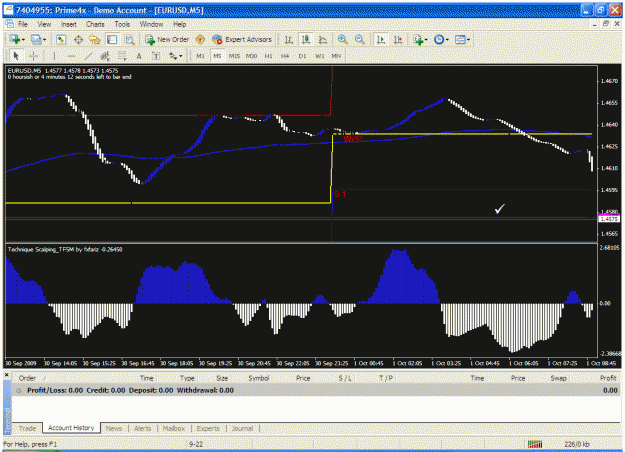
Task: Switch to the Journal tab
Action: pyautogui.click(x=243, y=428)
